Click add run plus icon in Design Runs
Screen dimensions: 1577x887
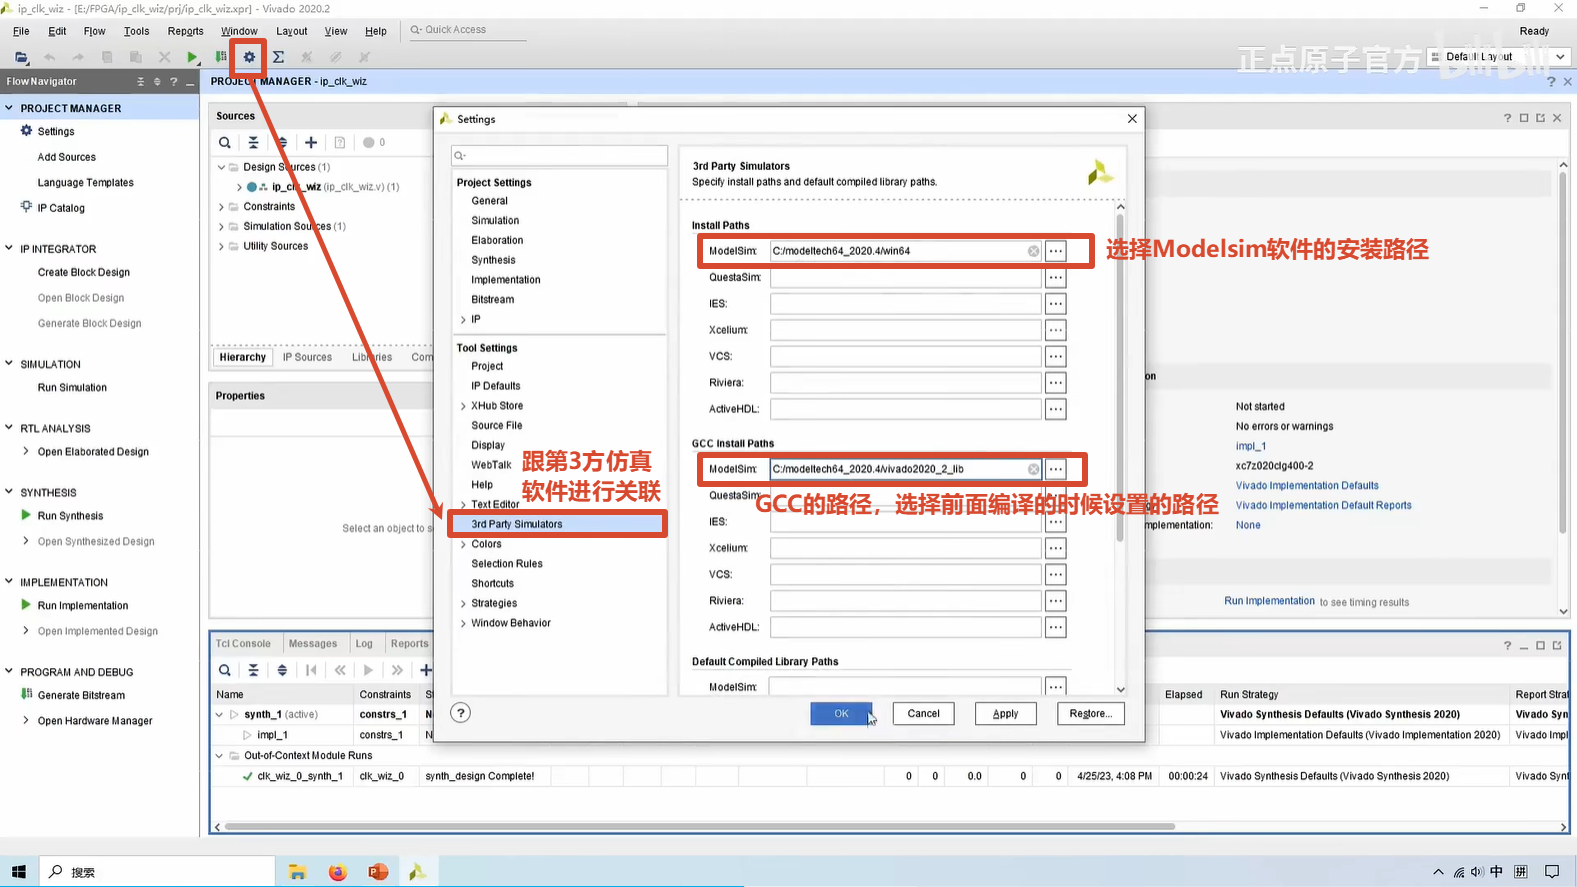(426, 670)
